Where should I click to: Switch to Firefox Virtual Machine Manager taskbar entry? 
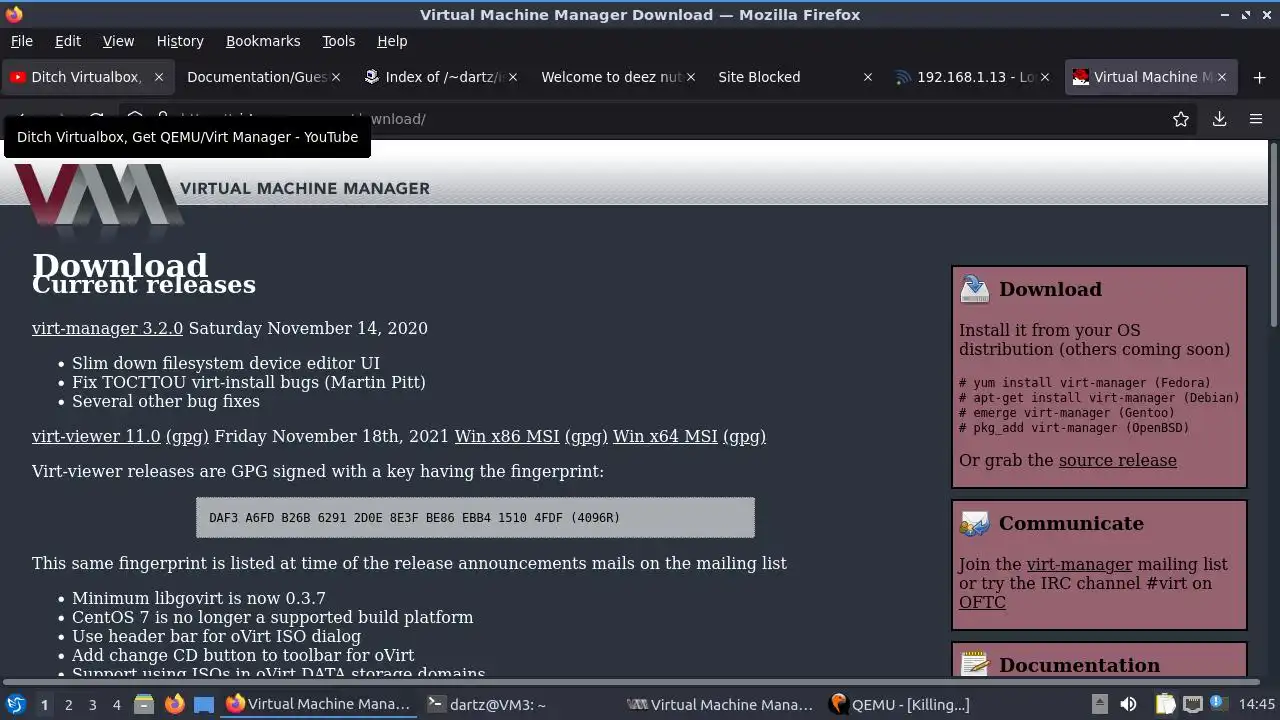319,704
